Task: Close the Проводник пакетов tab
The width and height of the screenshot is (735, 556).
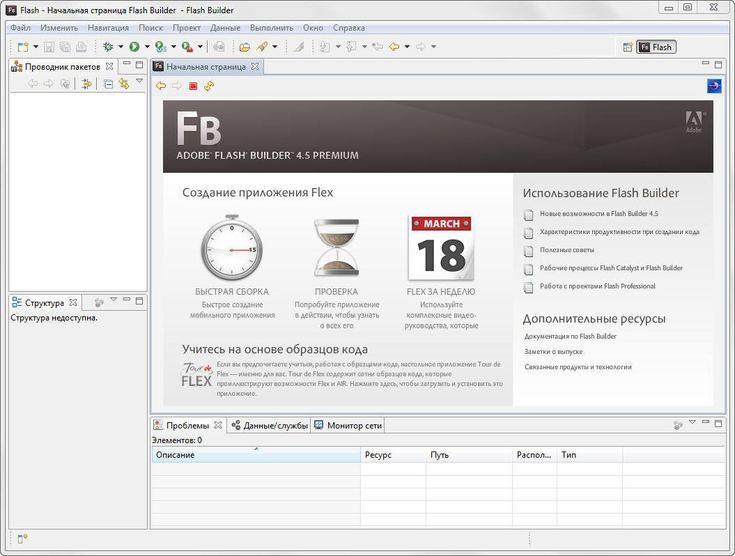Action: (109, 67)
